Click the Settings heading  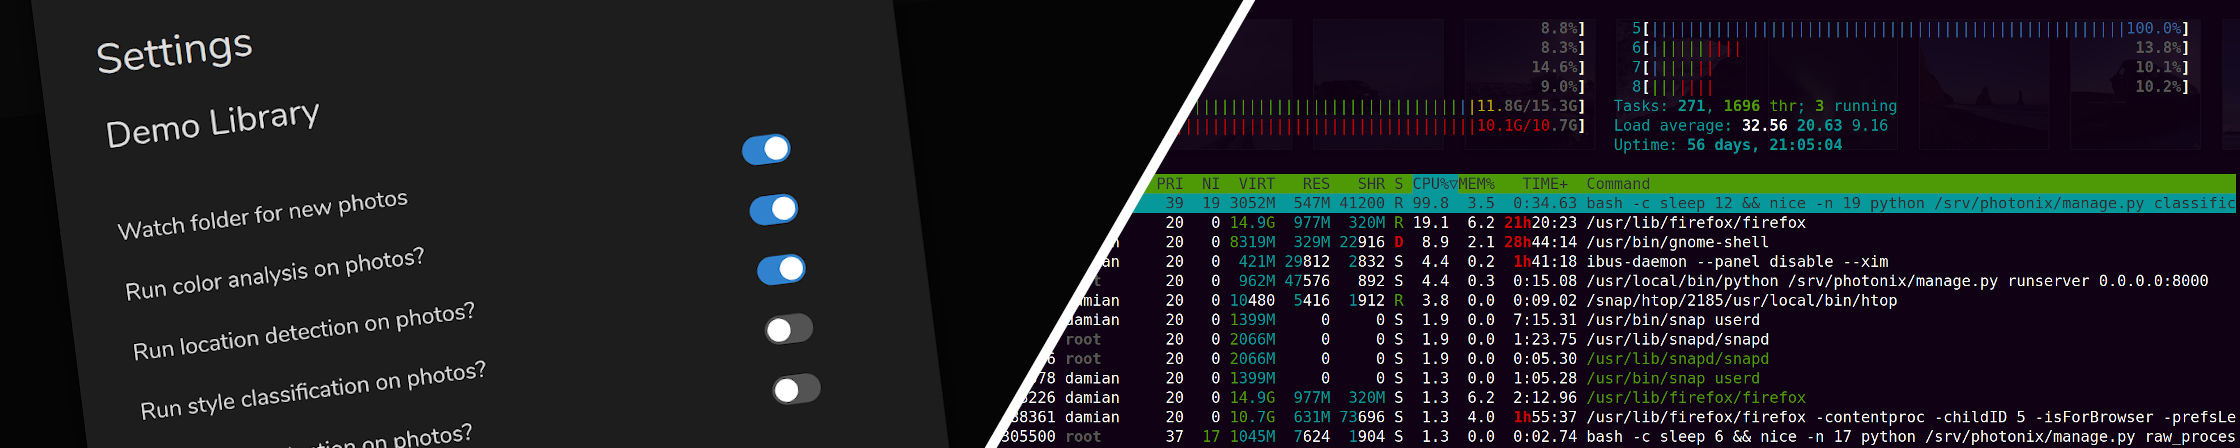tap(174, 51)
